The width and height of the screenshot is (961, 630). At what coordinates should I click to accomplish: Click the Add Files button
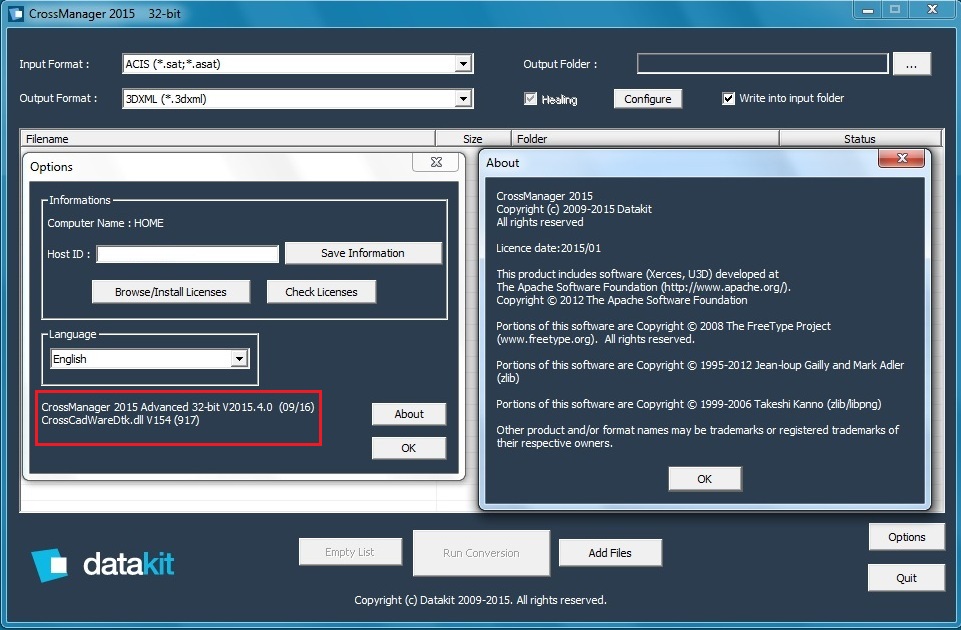pyautogui.click(x=610, y=553)
